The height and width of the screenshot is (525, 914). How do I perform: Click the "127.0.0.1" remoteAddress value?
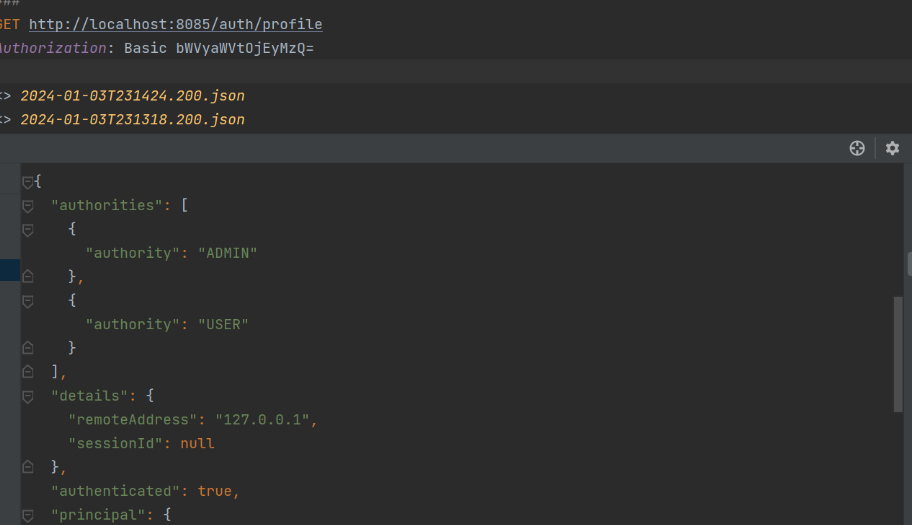coord(262,420)
